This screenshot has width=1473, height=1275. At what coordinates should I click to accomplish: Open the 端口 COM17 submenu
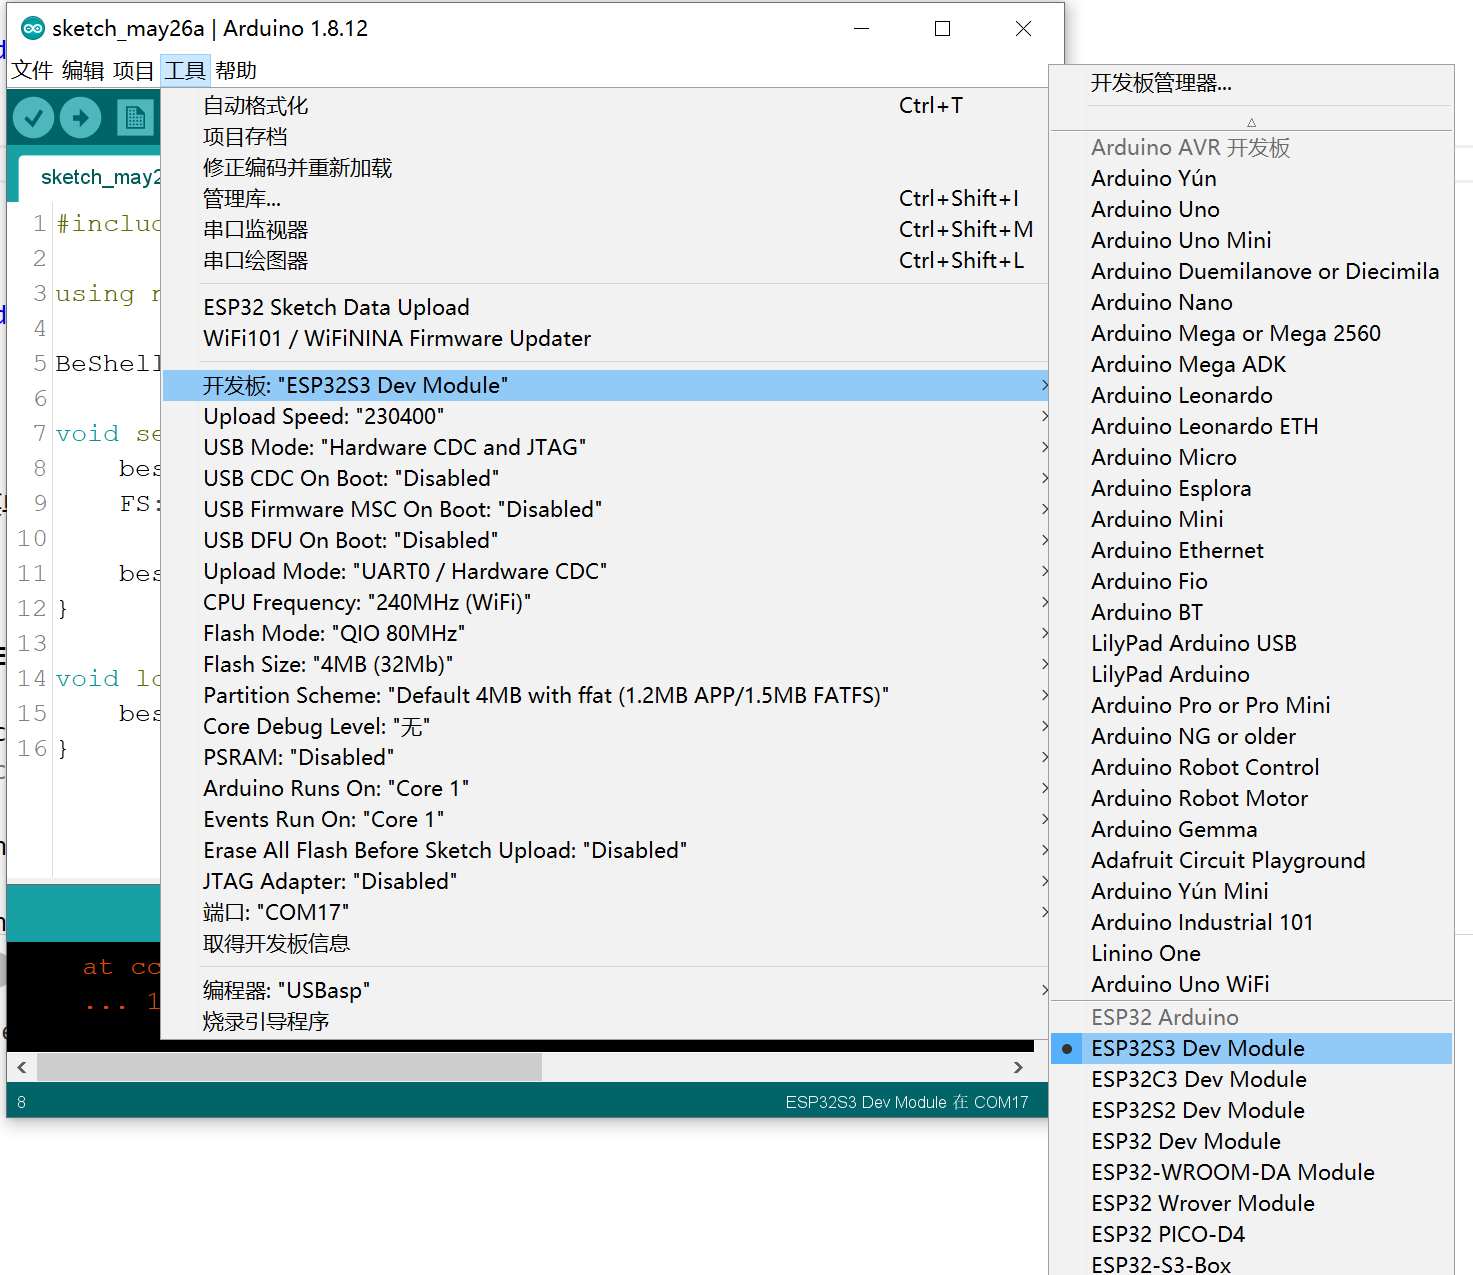[605, 913]
